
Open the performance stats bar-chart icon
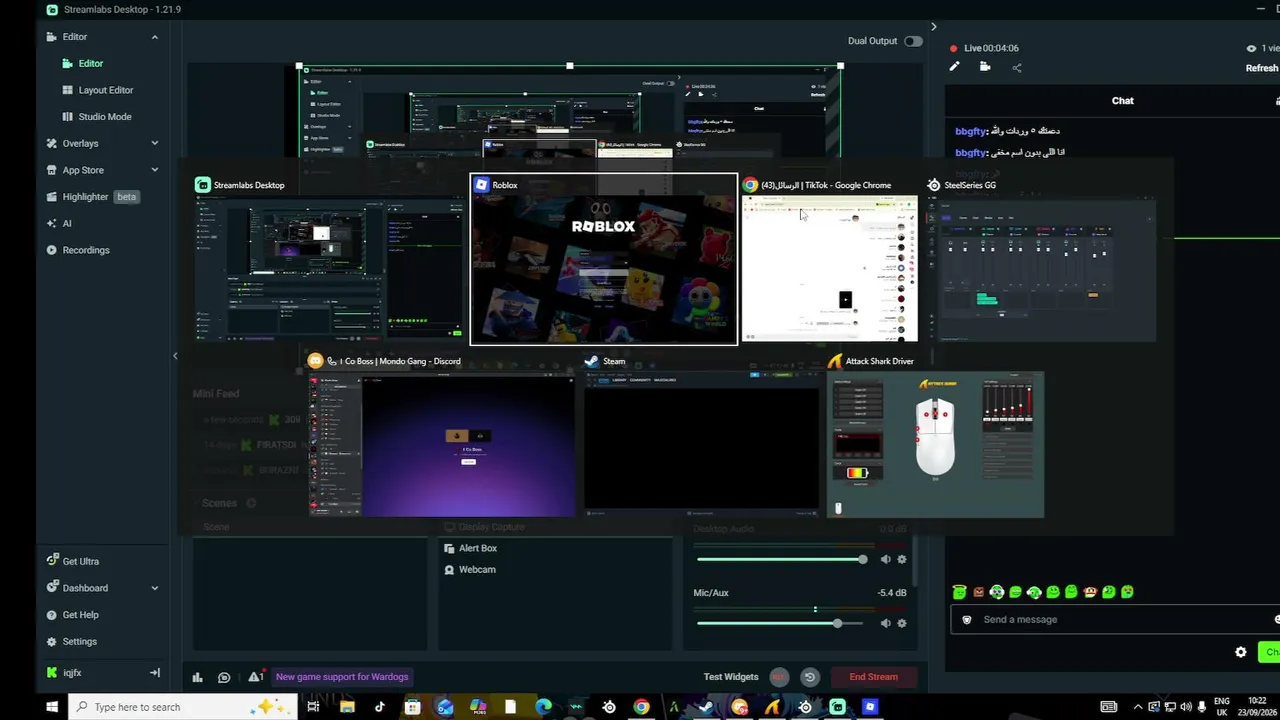pyautogui.click(x=197, y=677)
